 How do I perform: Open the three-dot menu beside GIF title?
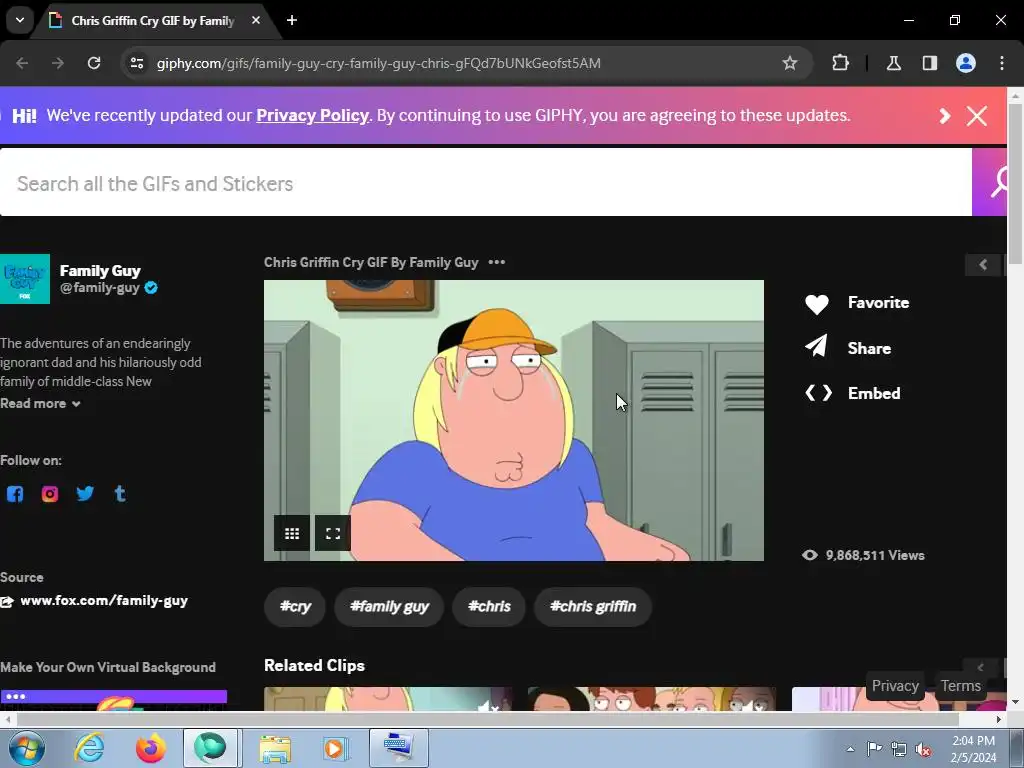coord(497,262)
